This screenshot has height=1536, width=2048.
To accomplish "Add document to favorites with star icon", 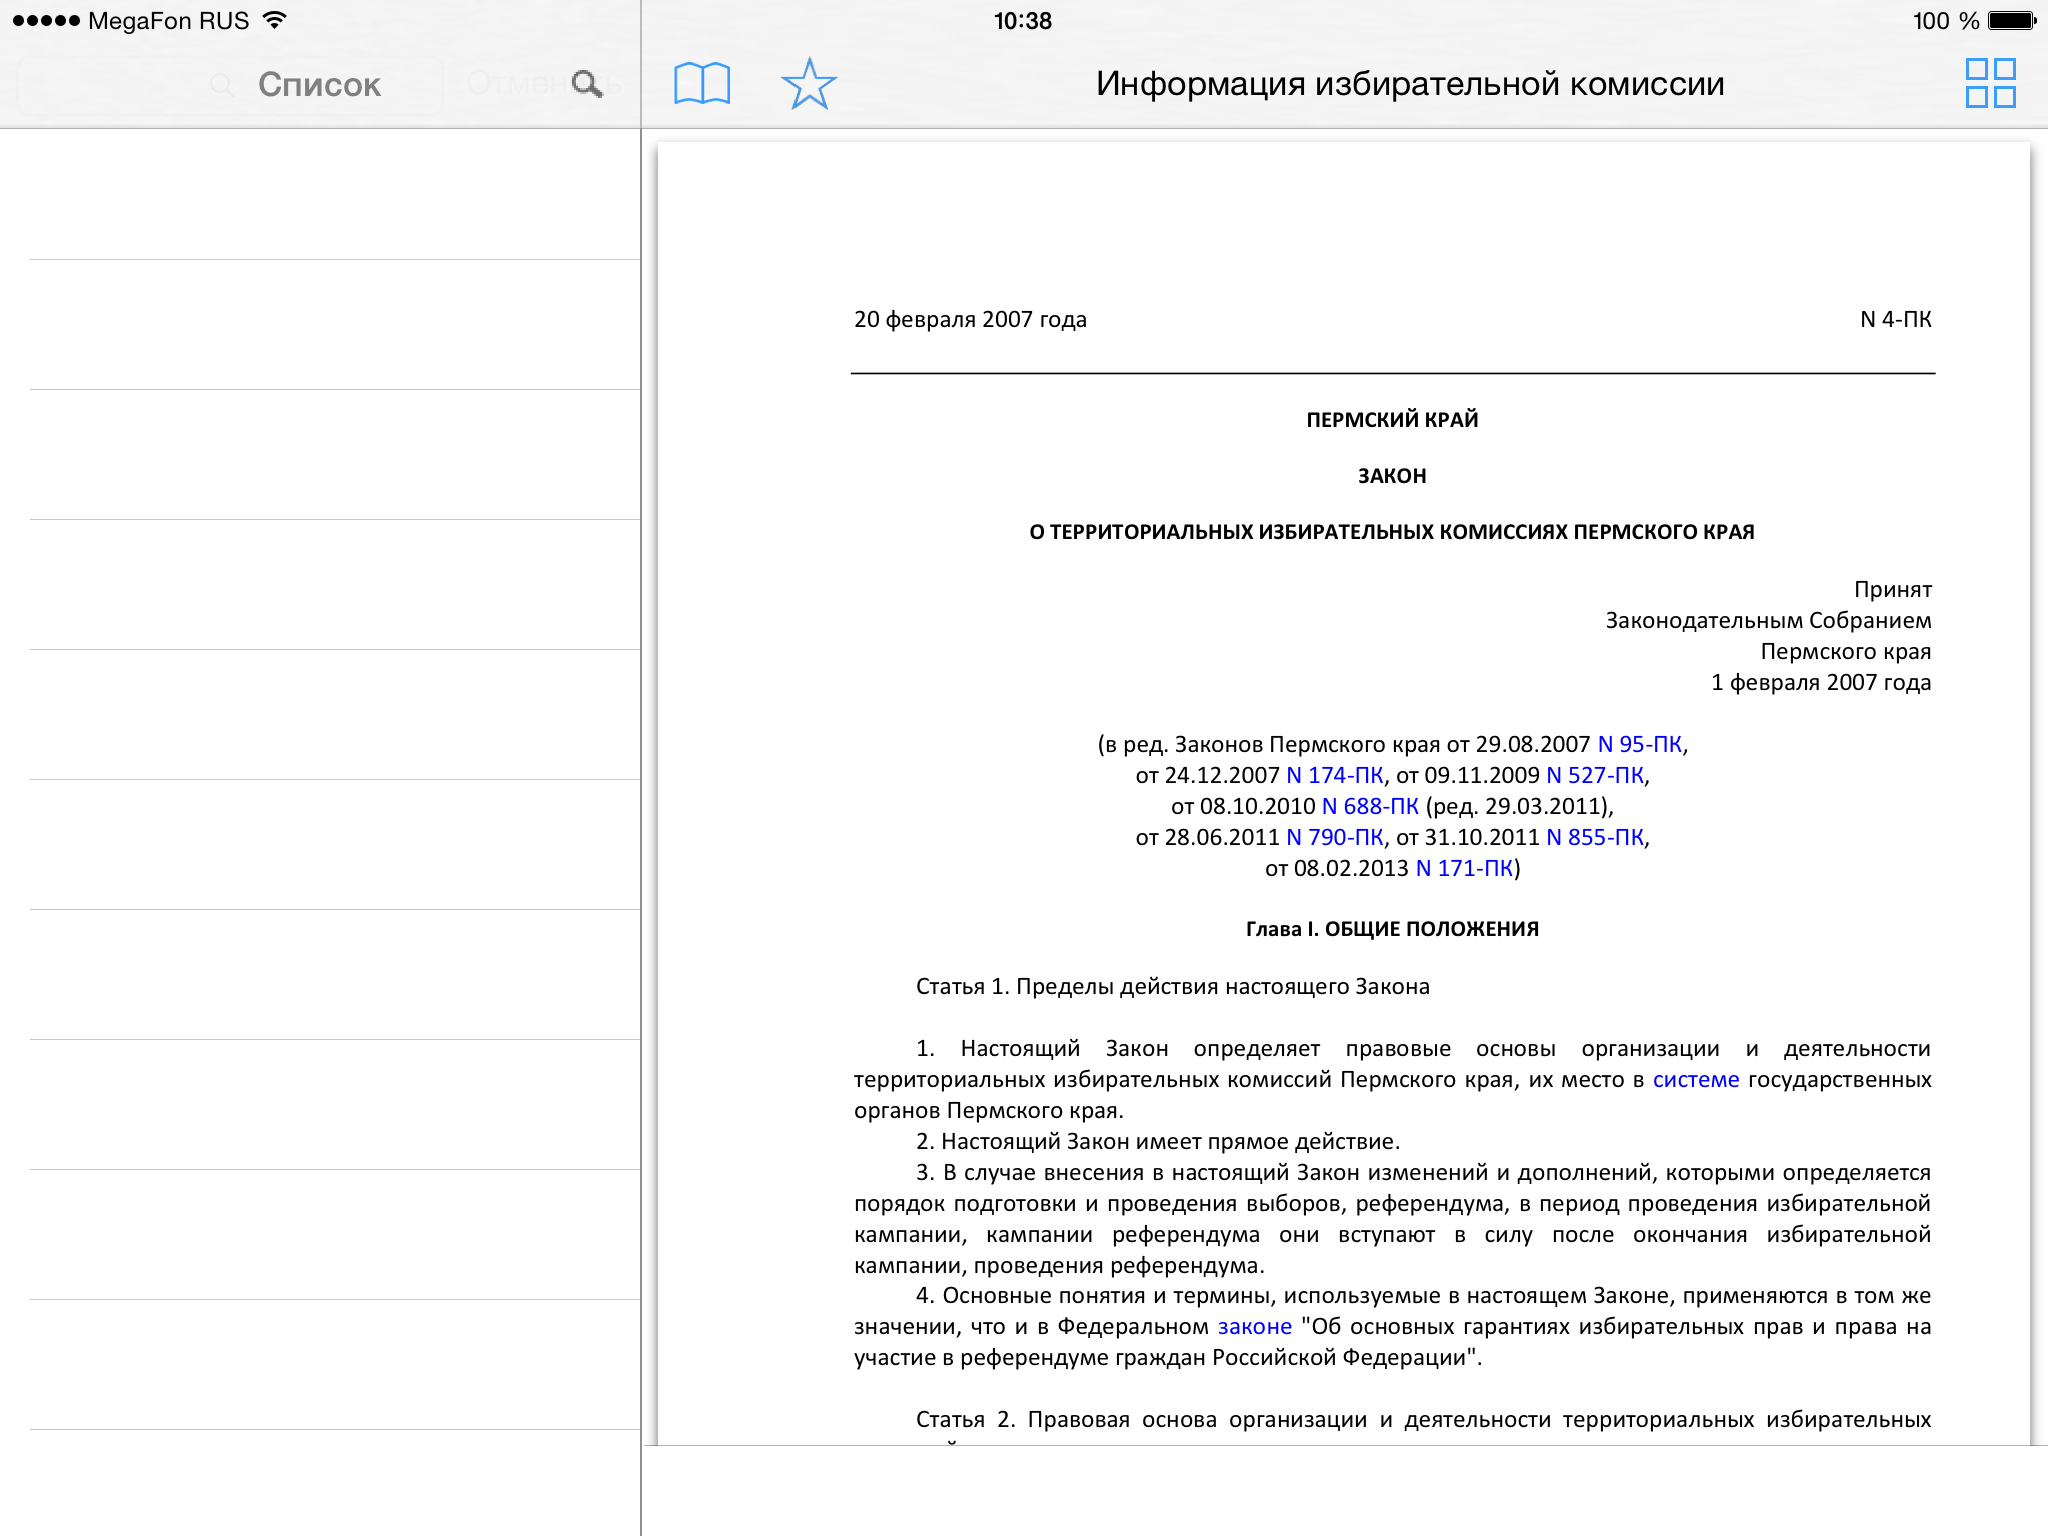I will [x=808, y=83].
